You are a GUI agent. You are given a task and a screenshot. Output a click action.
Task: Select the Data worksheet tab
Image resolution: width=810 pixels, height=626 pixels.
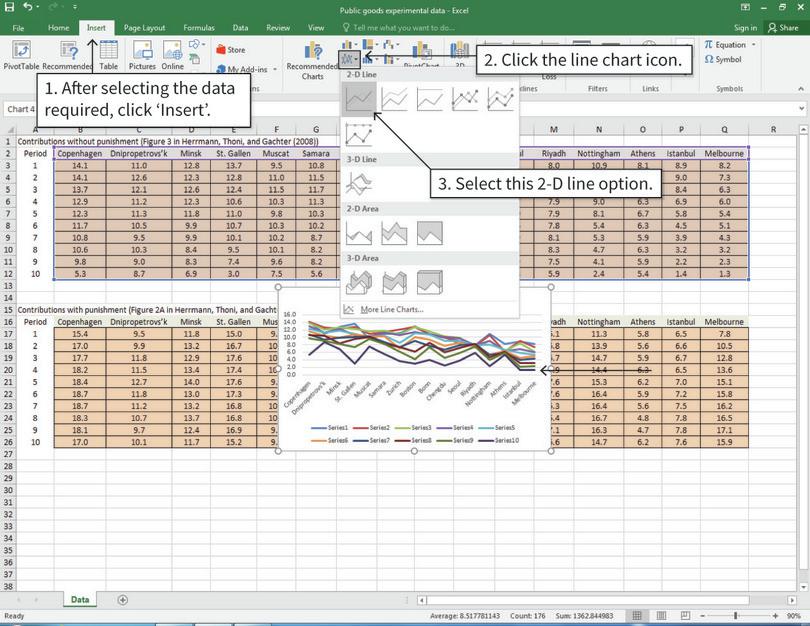coord(80,600)
